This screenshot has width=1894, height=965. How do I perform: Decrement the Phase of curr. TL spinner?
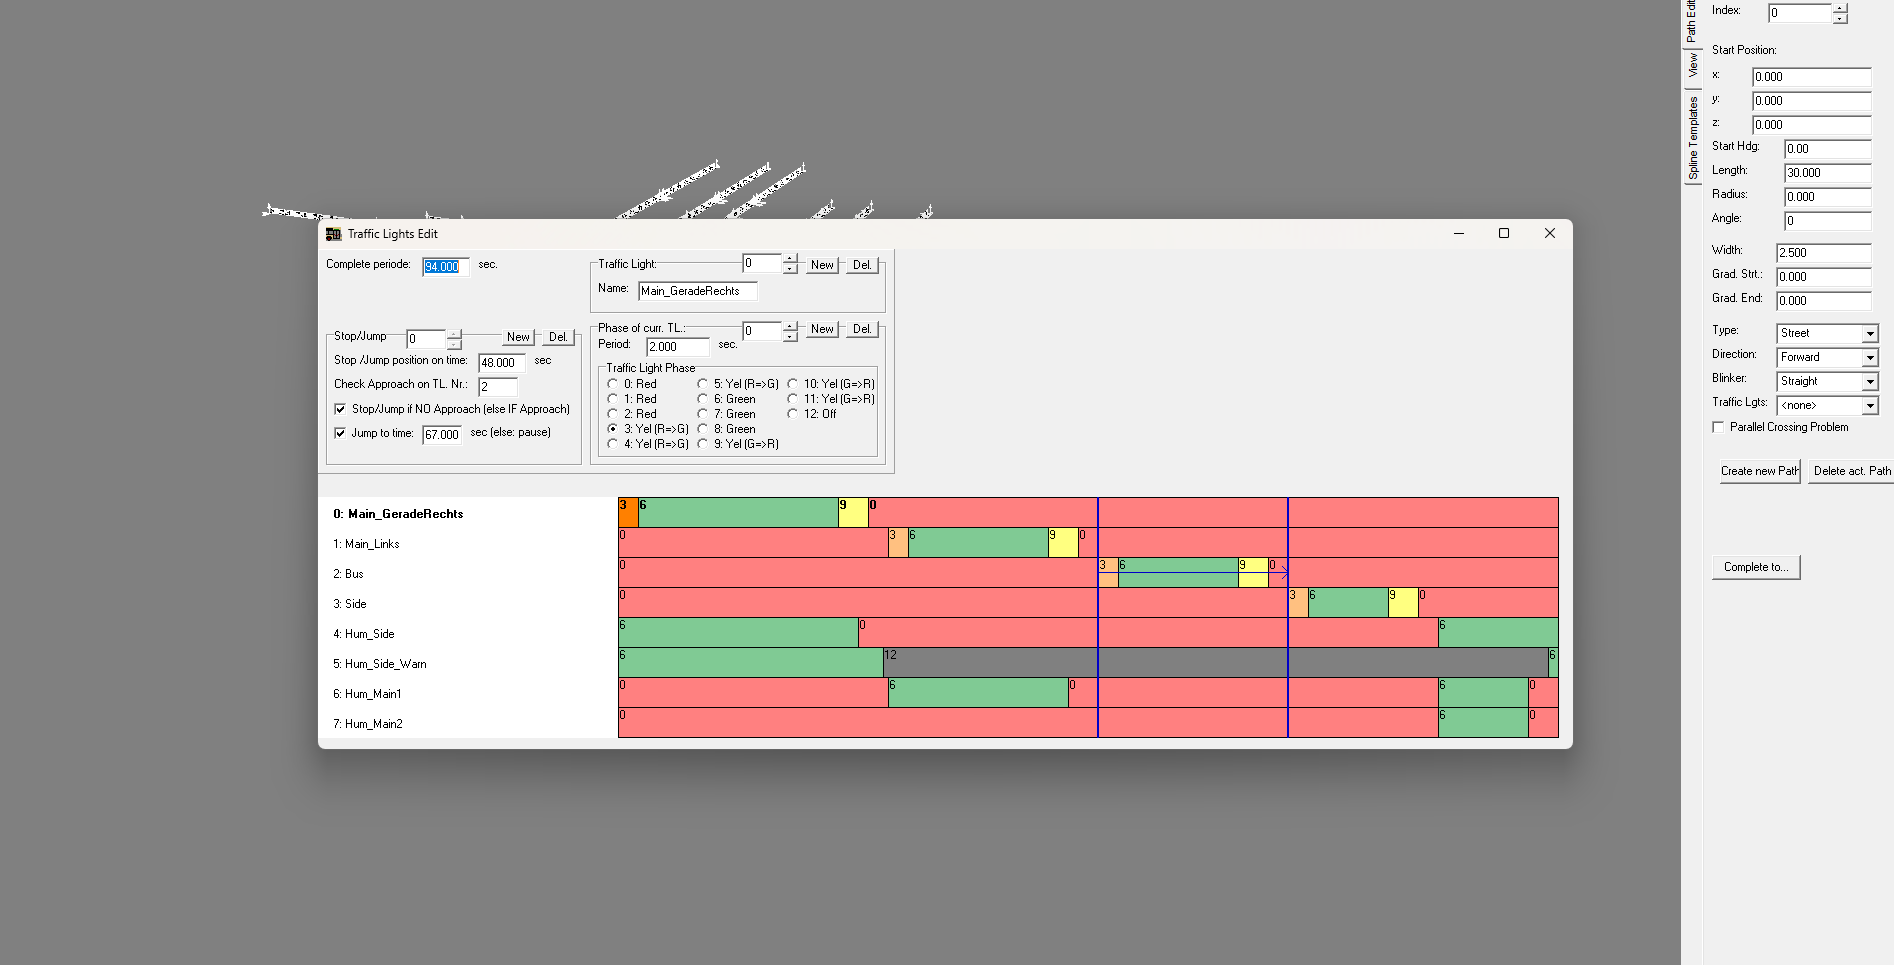[x=790, y=337]
